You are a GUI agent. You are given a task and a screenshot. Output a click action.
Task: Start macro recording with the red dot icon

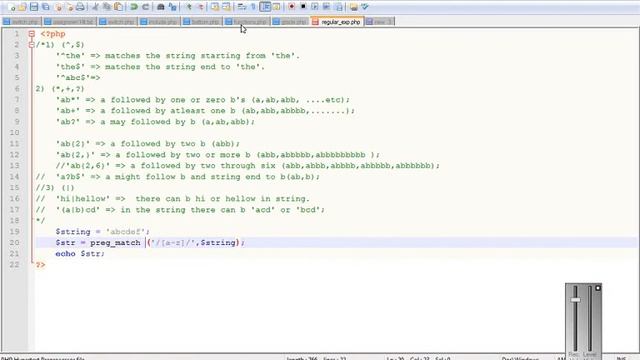point(291,7)
